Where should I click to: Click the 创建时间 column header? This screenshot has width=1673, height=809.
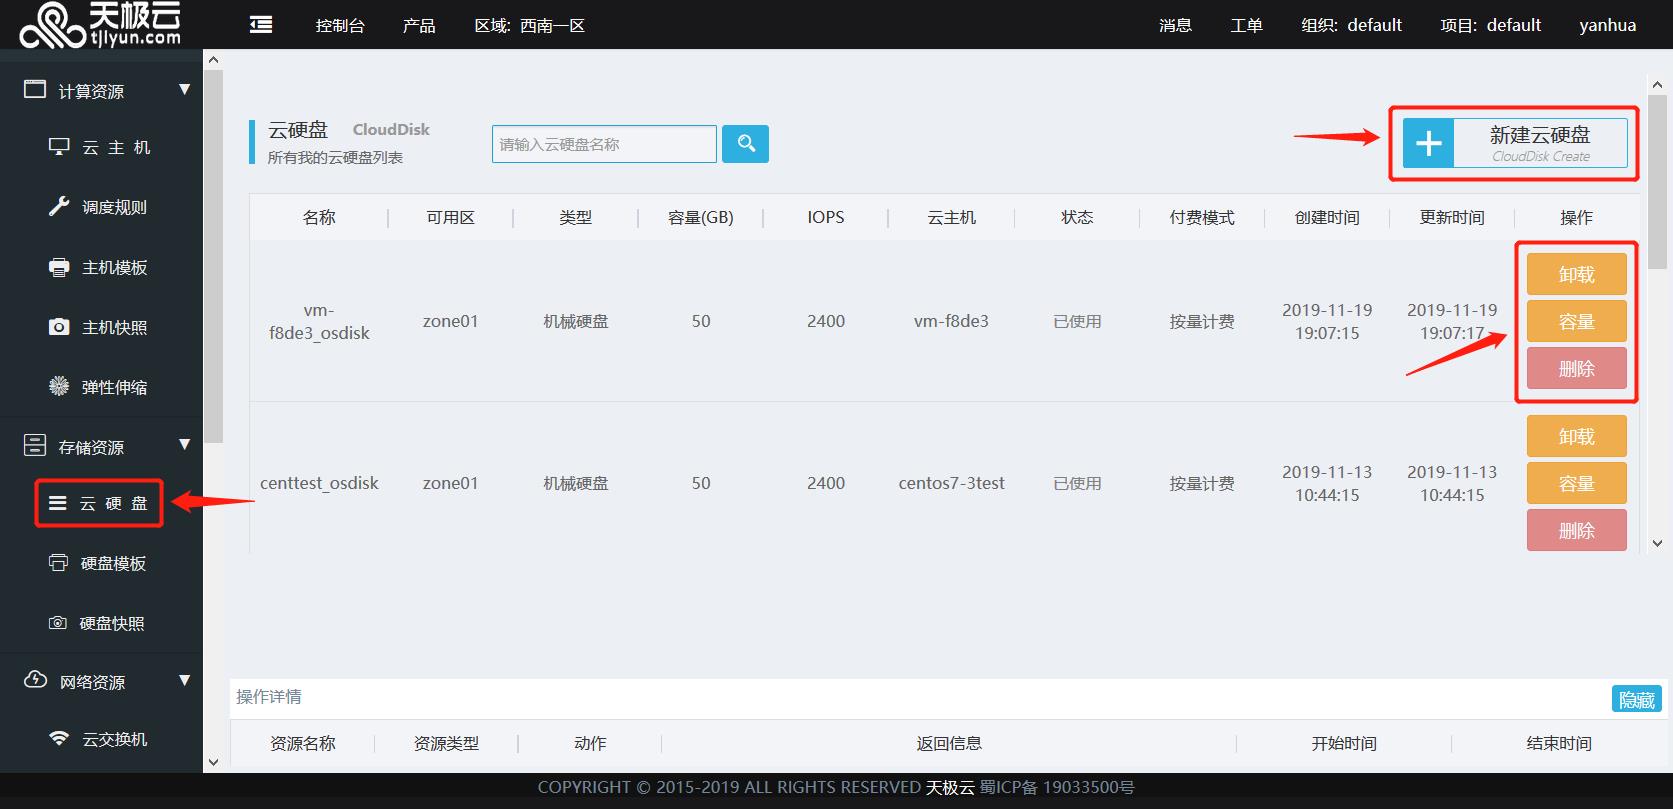1327,217
